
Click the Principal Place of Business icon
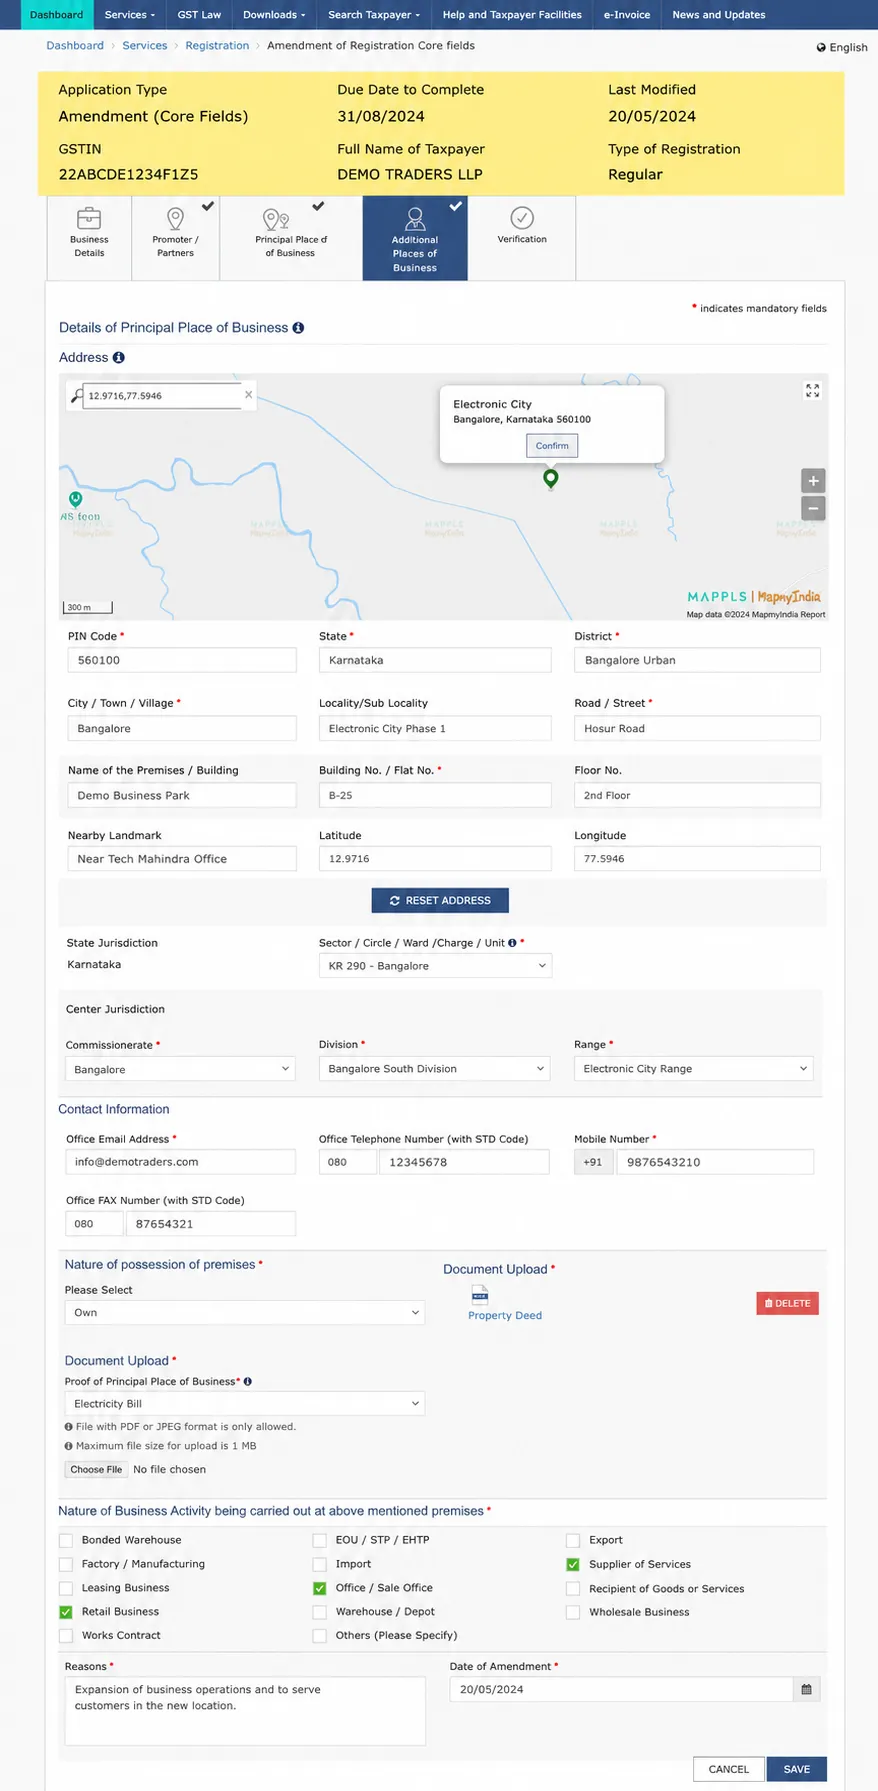(x=275, y=219)
